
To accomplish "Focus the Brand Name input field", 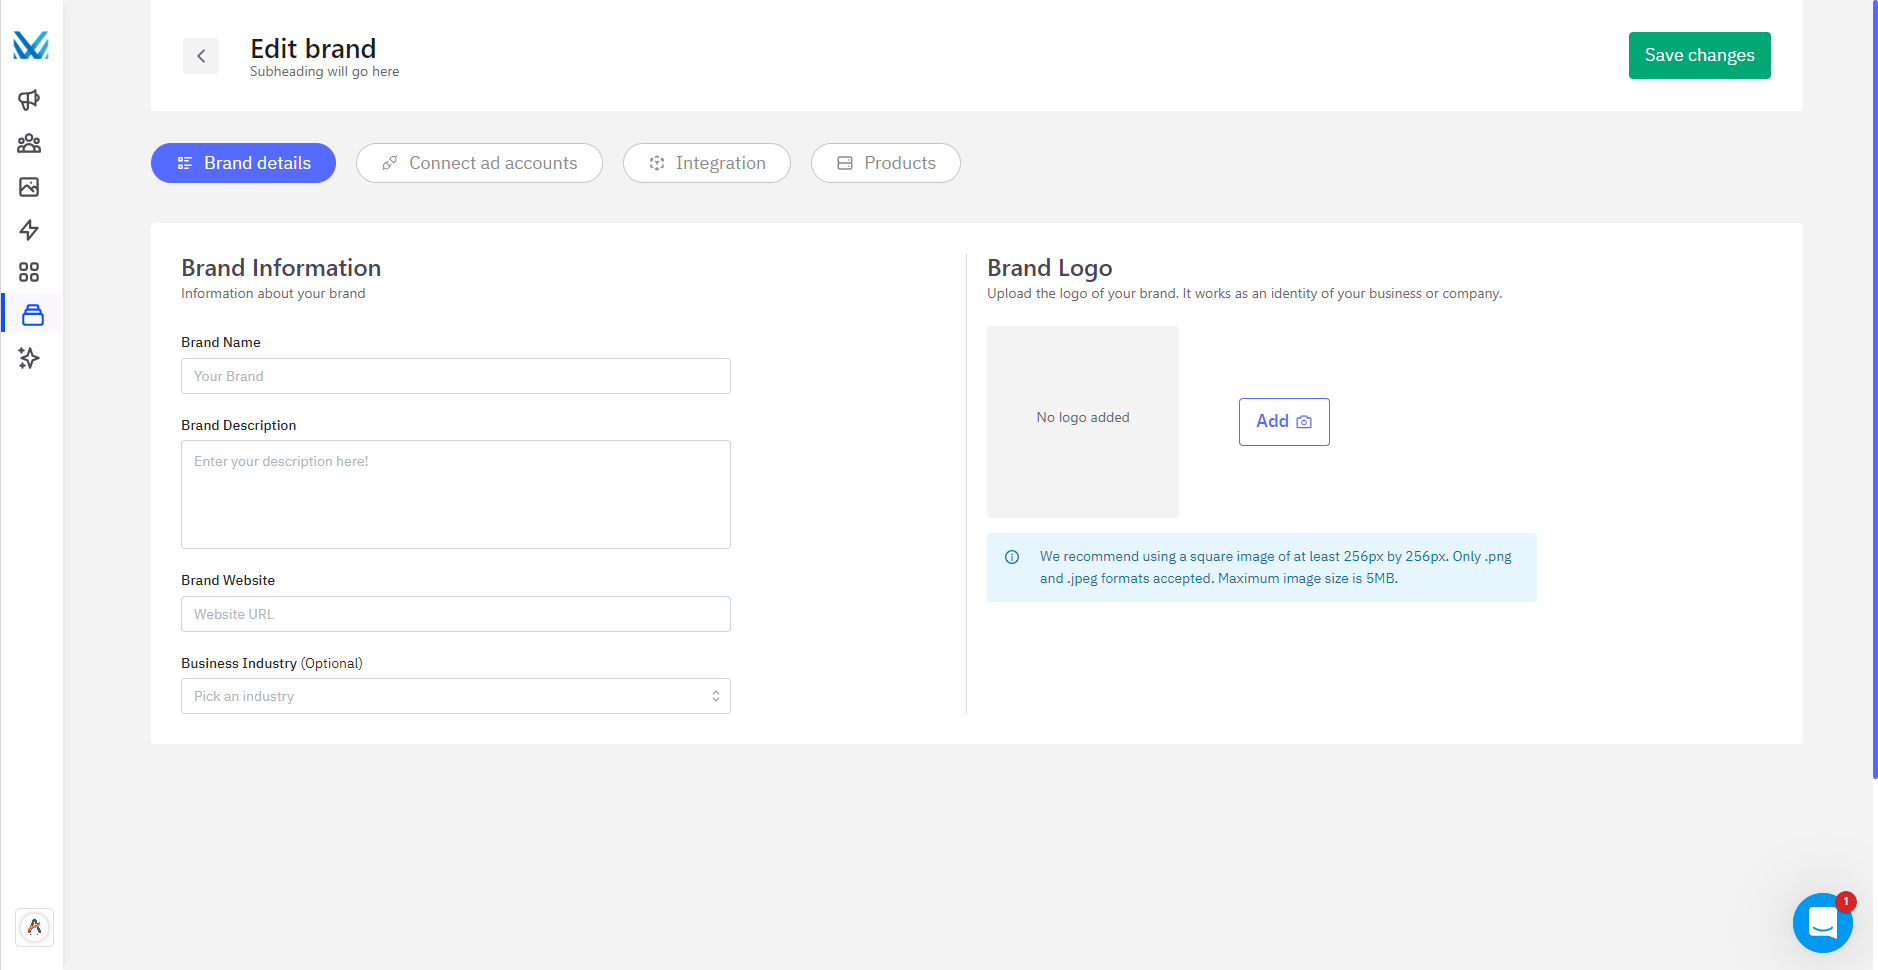I will coord(456,376).
